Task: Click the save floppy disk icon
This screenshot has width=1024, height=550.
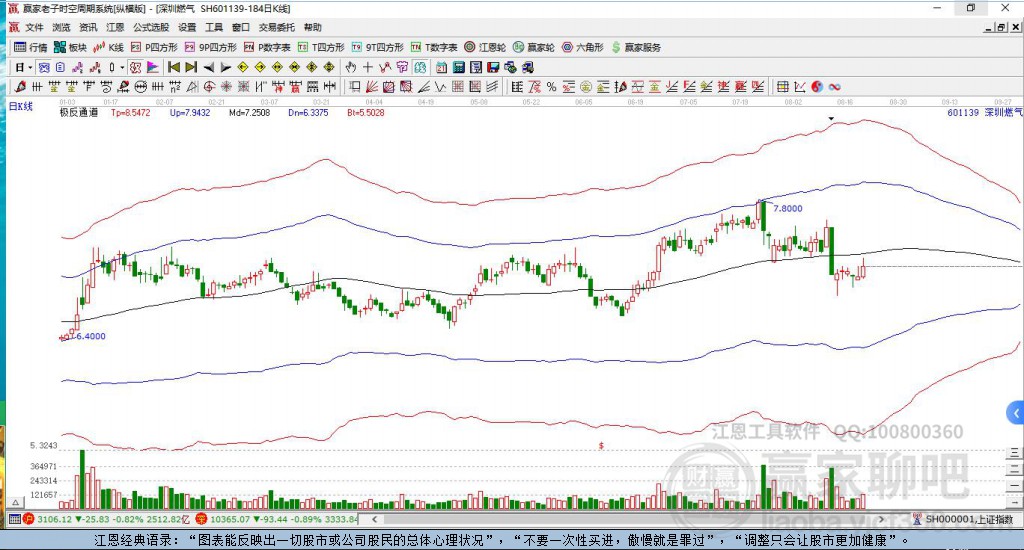Action: 493,67
